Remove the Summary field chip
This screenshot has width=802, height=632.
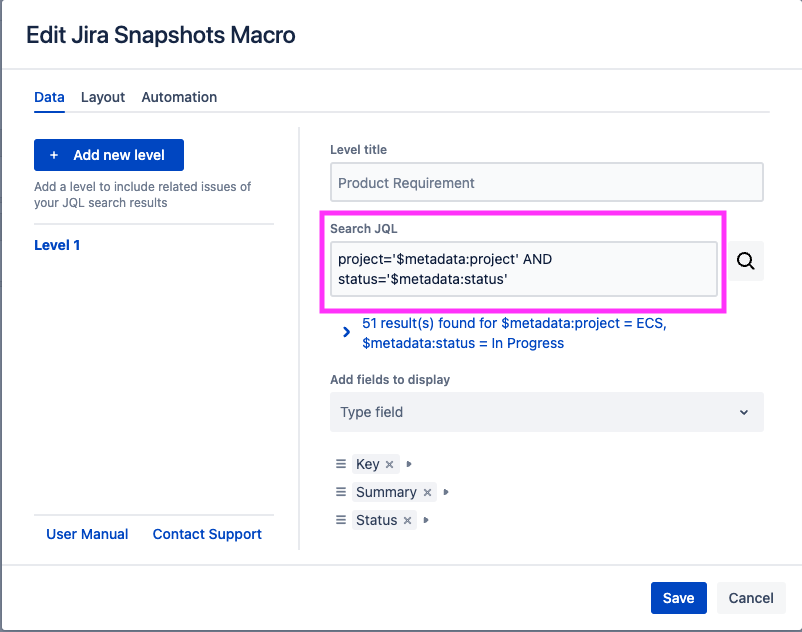427,492
